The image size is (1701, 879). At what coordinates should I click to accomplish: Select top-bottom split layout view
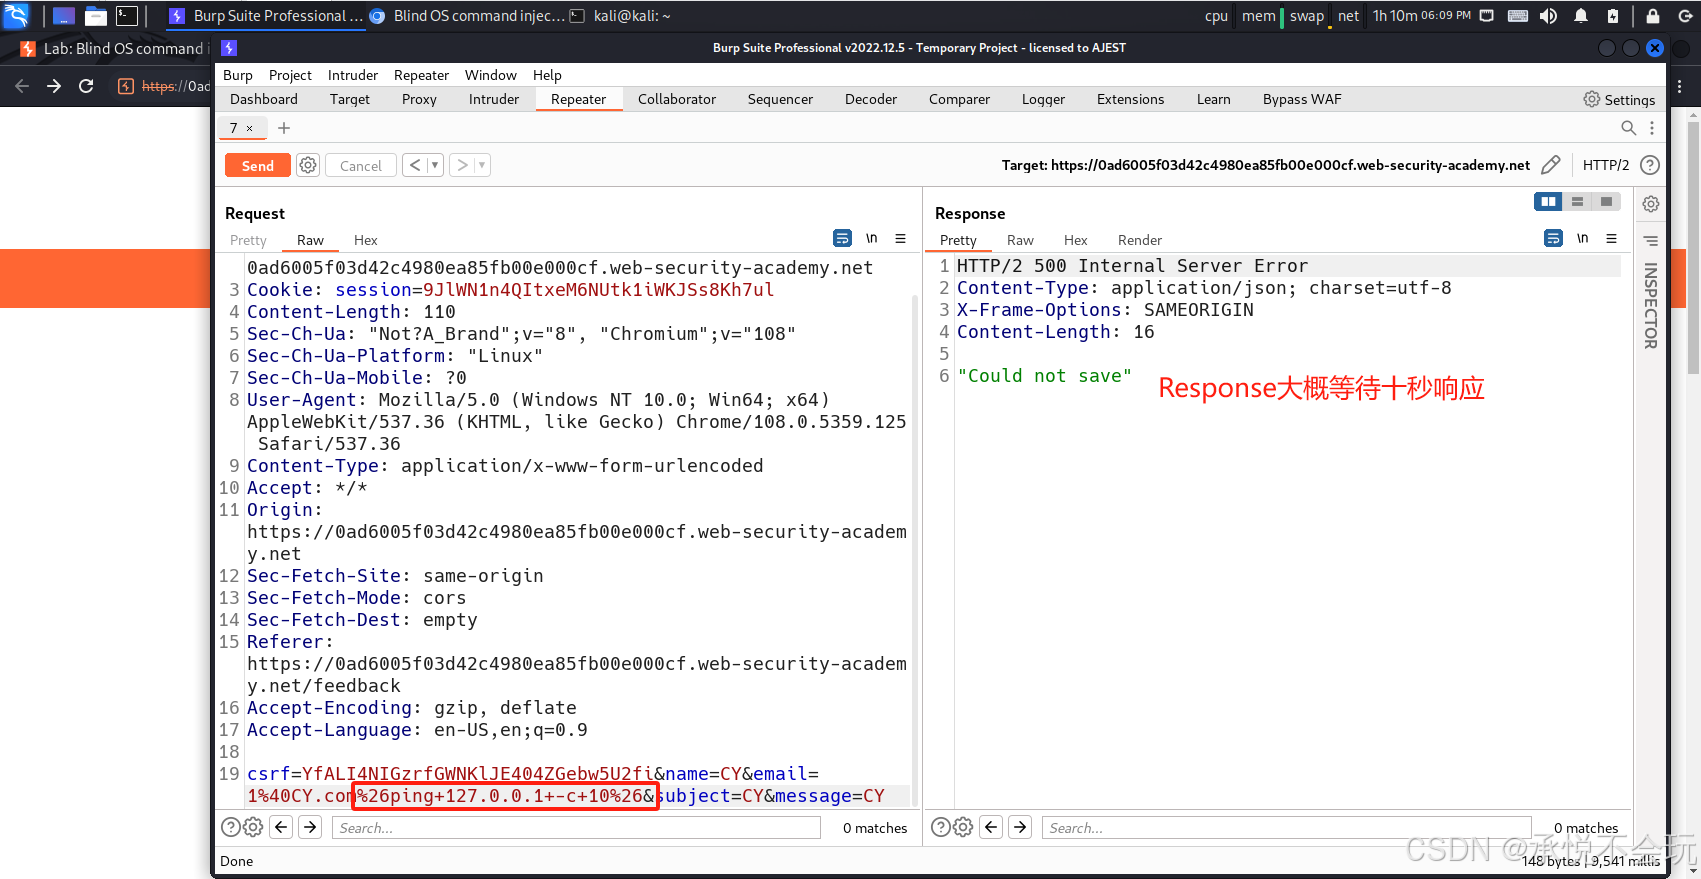(x=1577, y=201)
